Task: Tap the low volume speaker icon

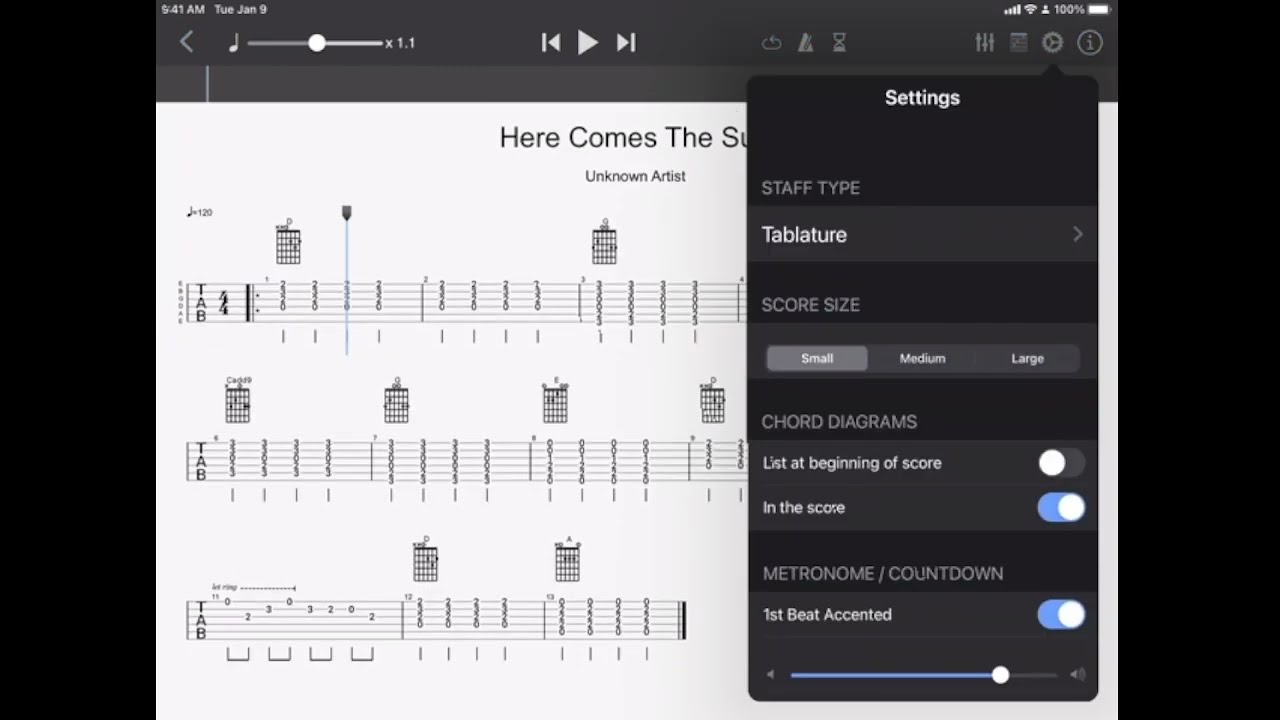Action: point(770,675)
